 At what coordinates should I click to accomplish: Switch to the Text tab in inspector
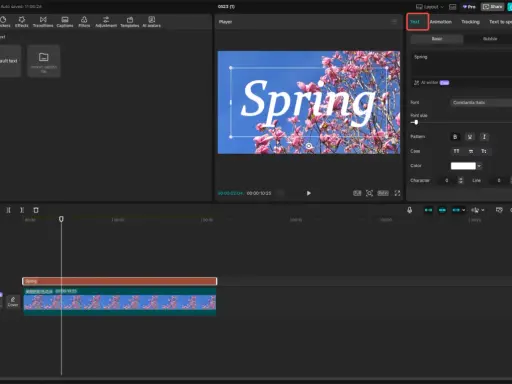(415, 22)
